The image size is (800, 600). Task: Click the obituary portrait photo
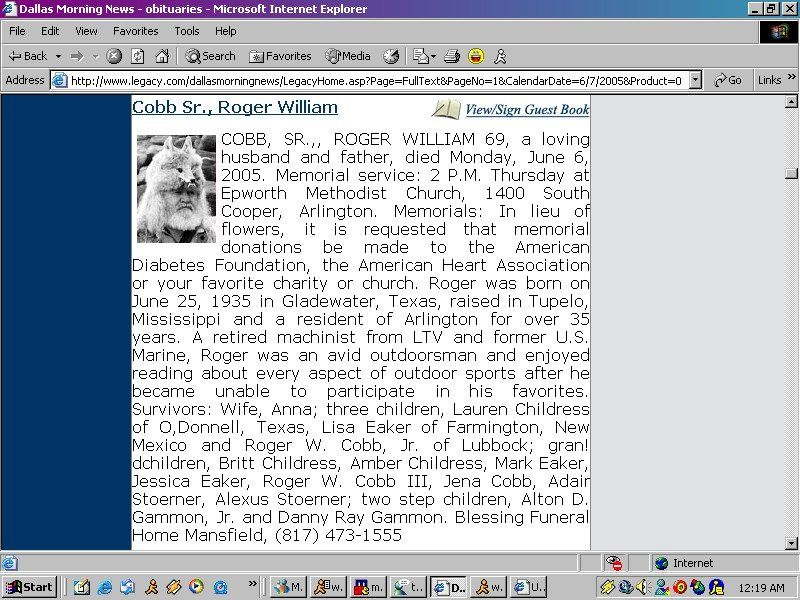176,189
